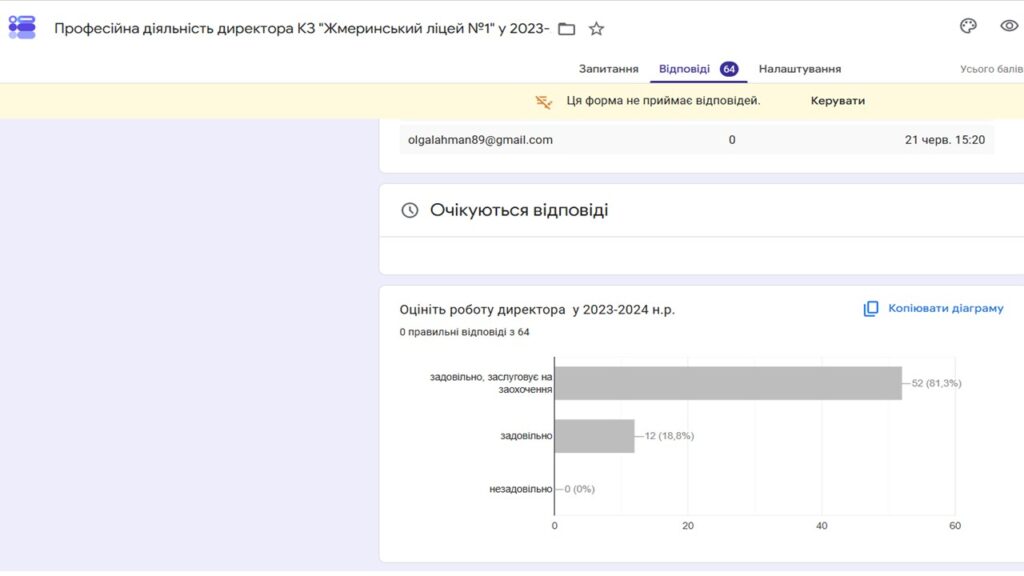
Task: Click Копіювати діаграму link
Action: point(945,308)
